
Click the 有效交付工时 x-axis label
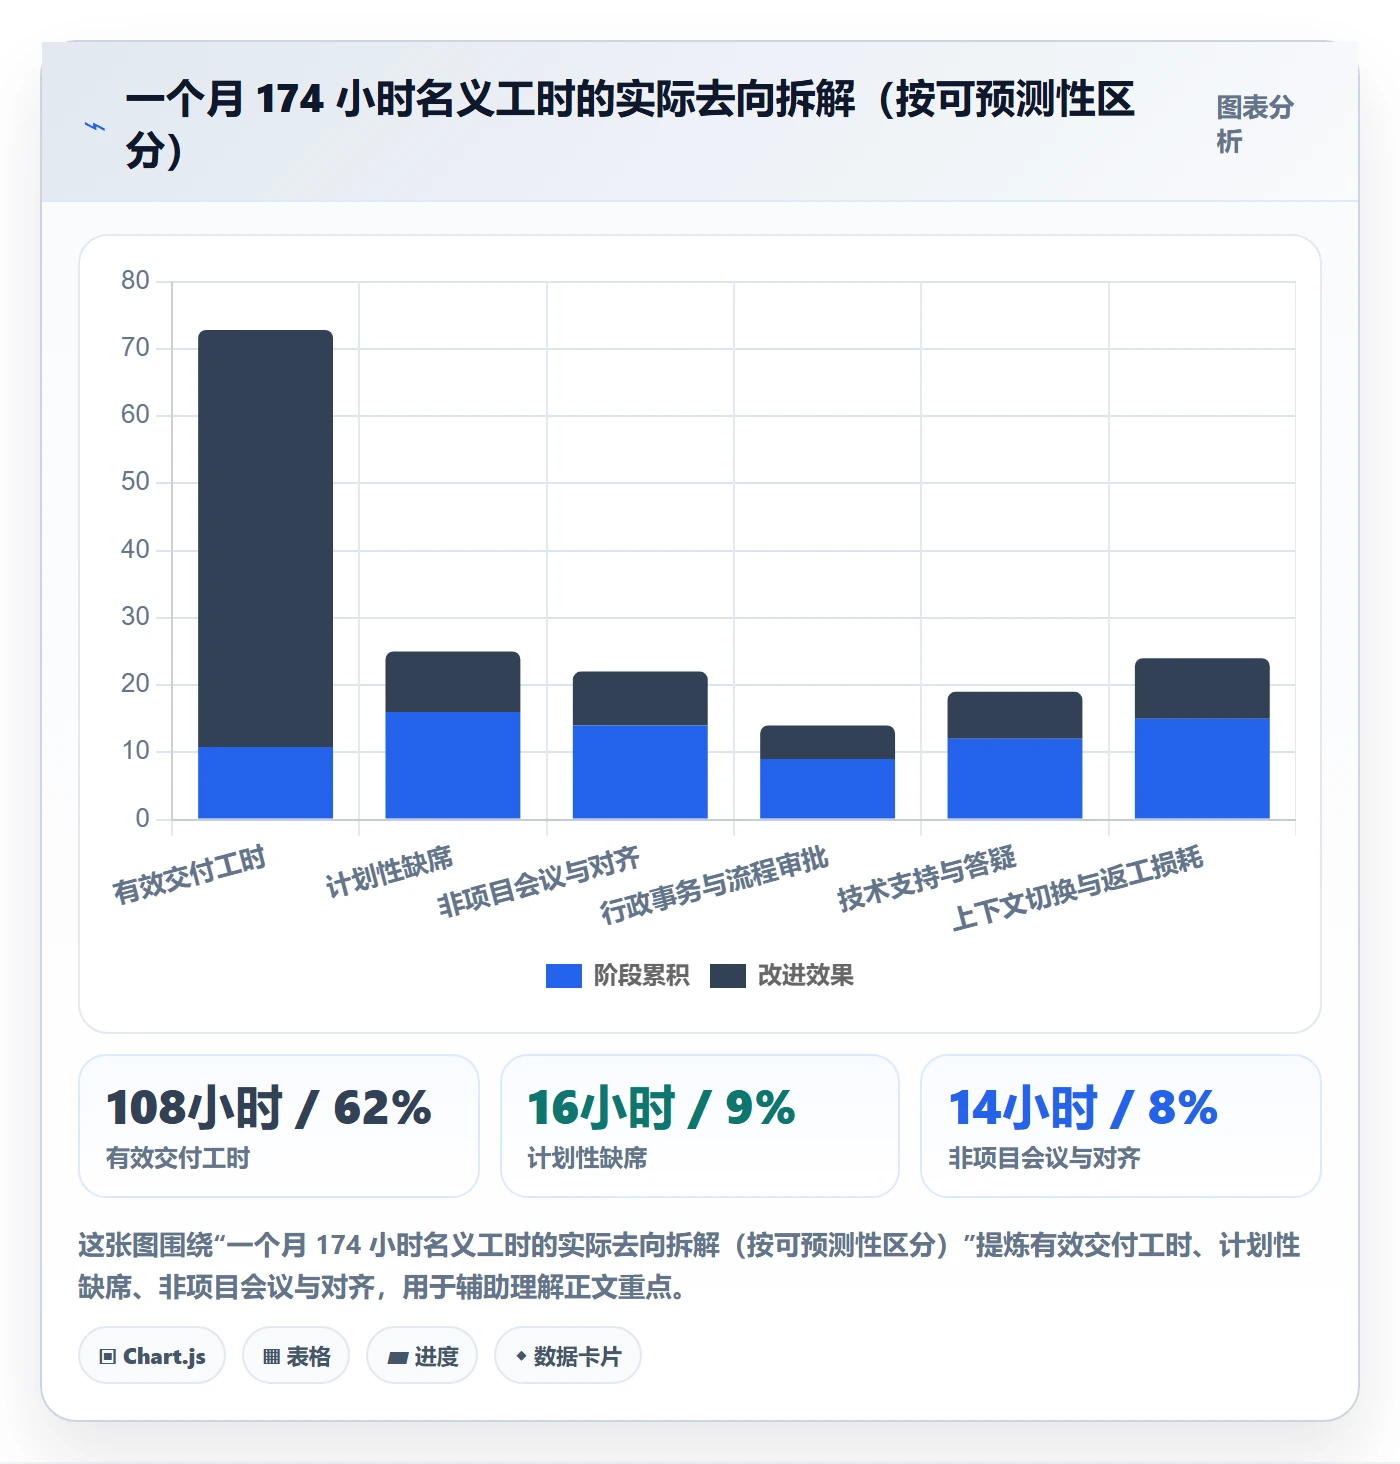click(x=189, y=874)
